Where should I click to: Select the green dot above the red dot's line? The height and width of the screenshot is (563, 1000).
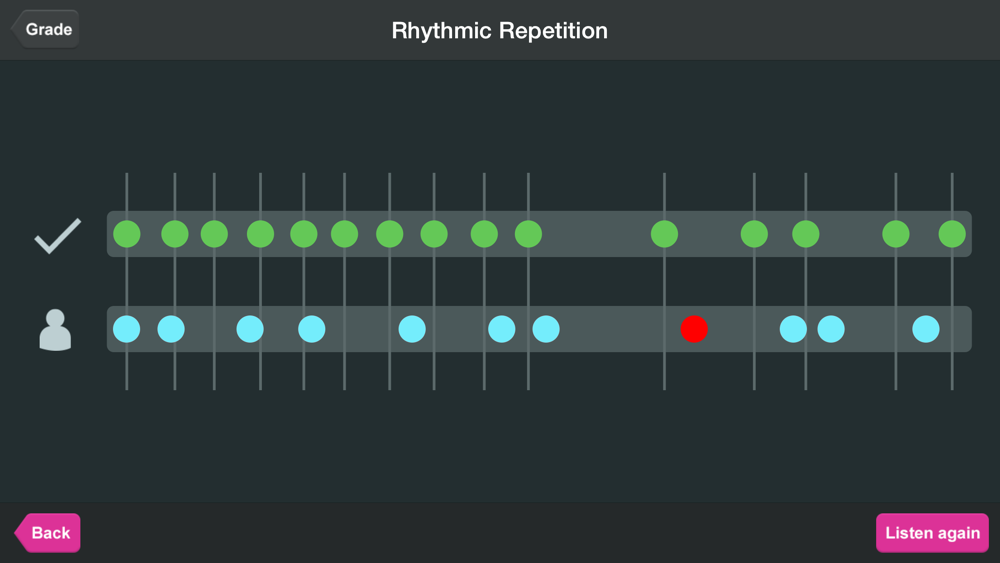click(664, 234)
